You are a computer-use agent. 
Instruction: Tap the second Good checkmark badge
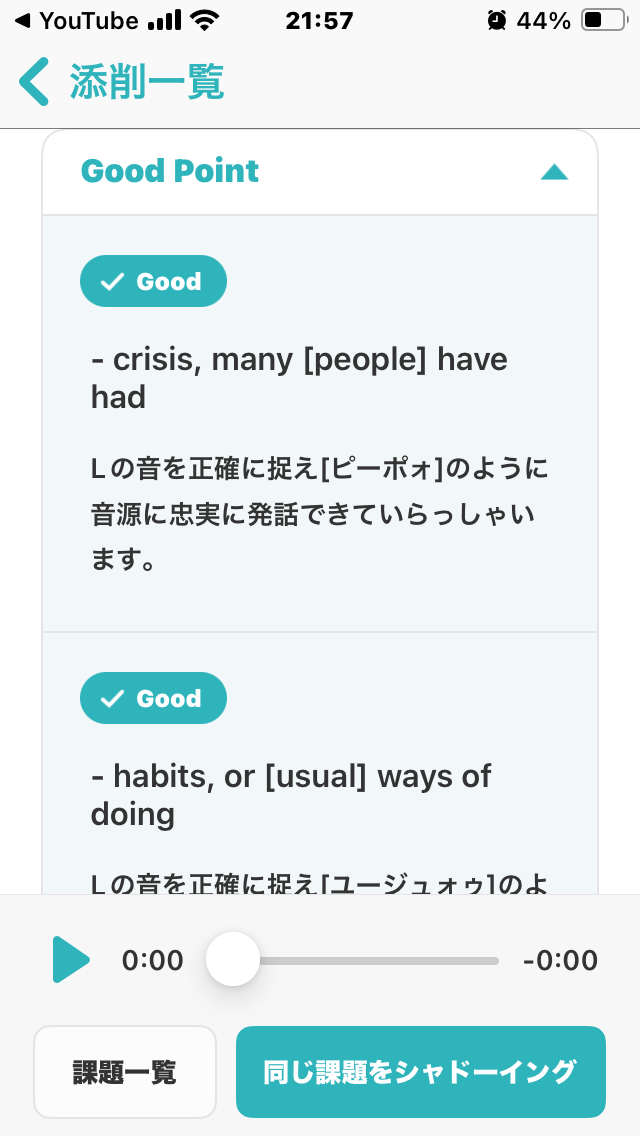153,698
